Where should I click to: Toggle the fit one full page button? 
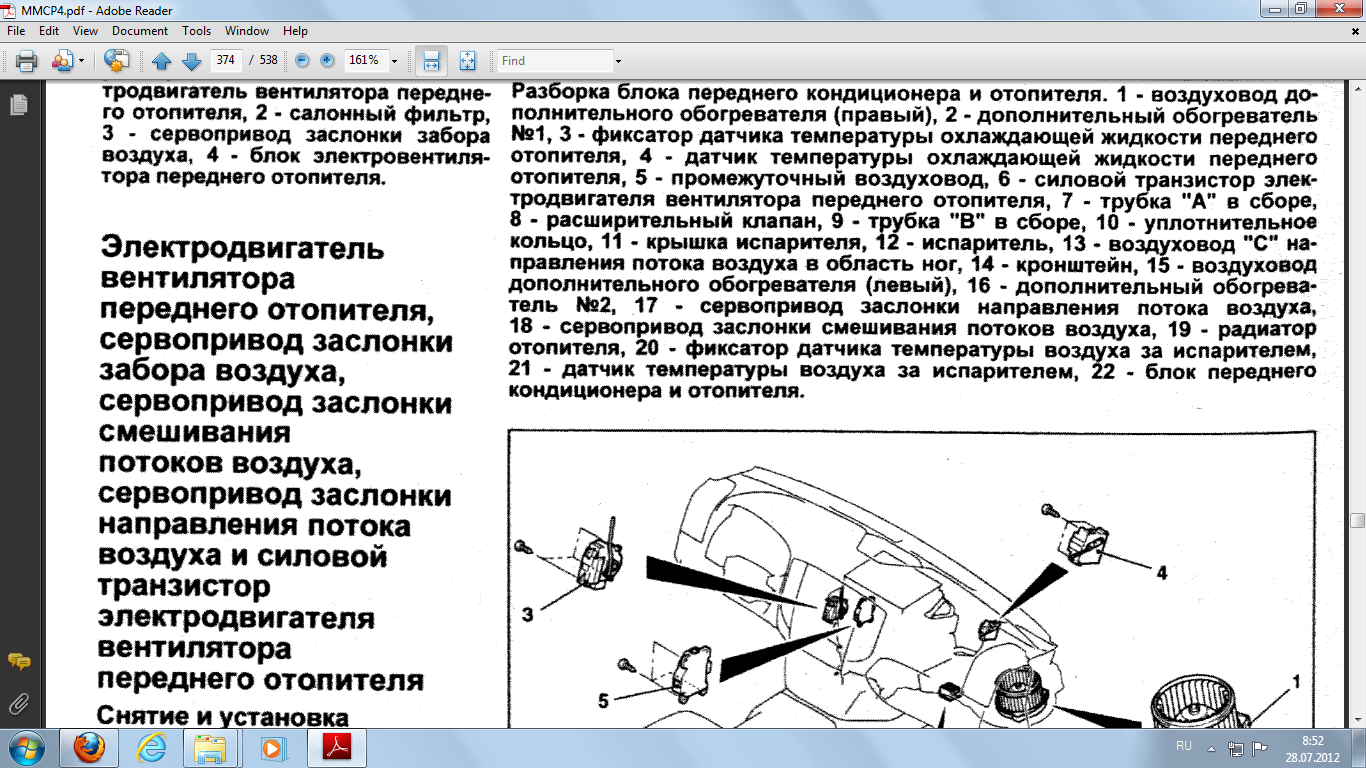[467, 61]
